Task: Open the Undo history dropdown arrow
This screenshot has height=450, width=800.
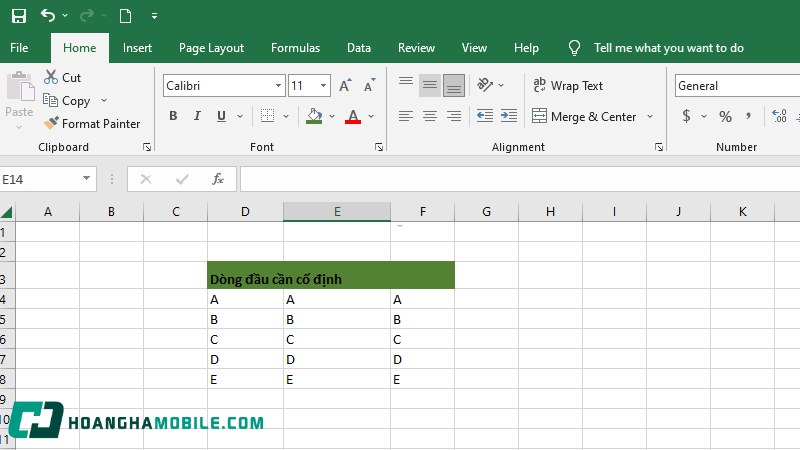Action: 65,16
